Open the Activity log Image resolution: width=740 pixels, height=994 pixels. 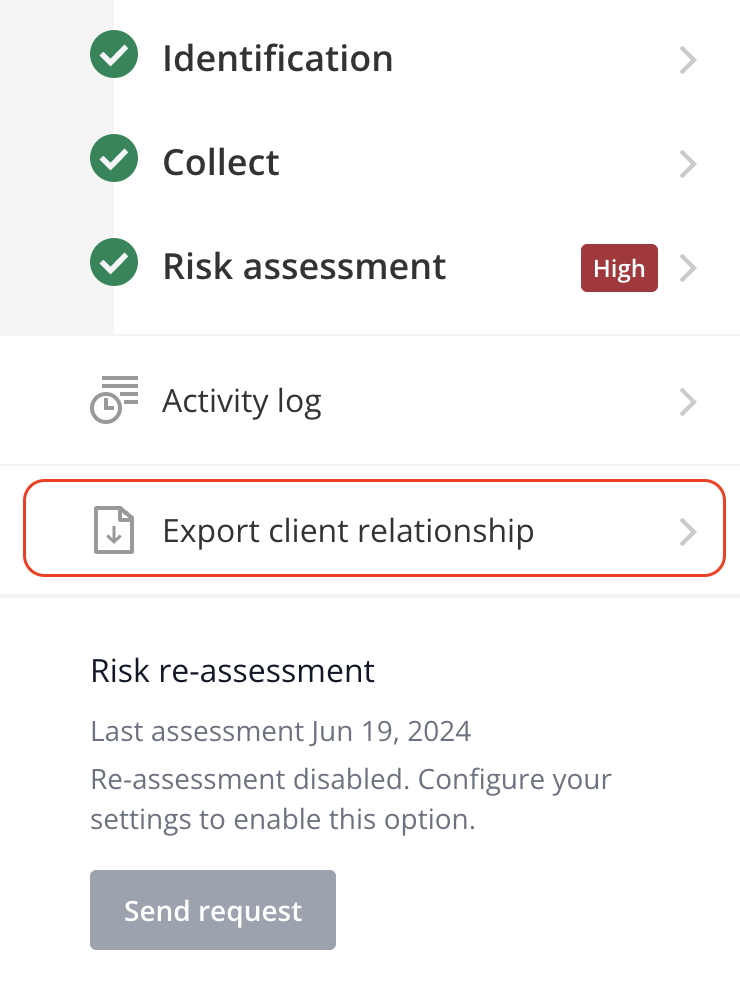pyautogui.click(x=370, y=401)
